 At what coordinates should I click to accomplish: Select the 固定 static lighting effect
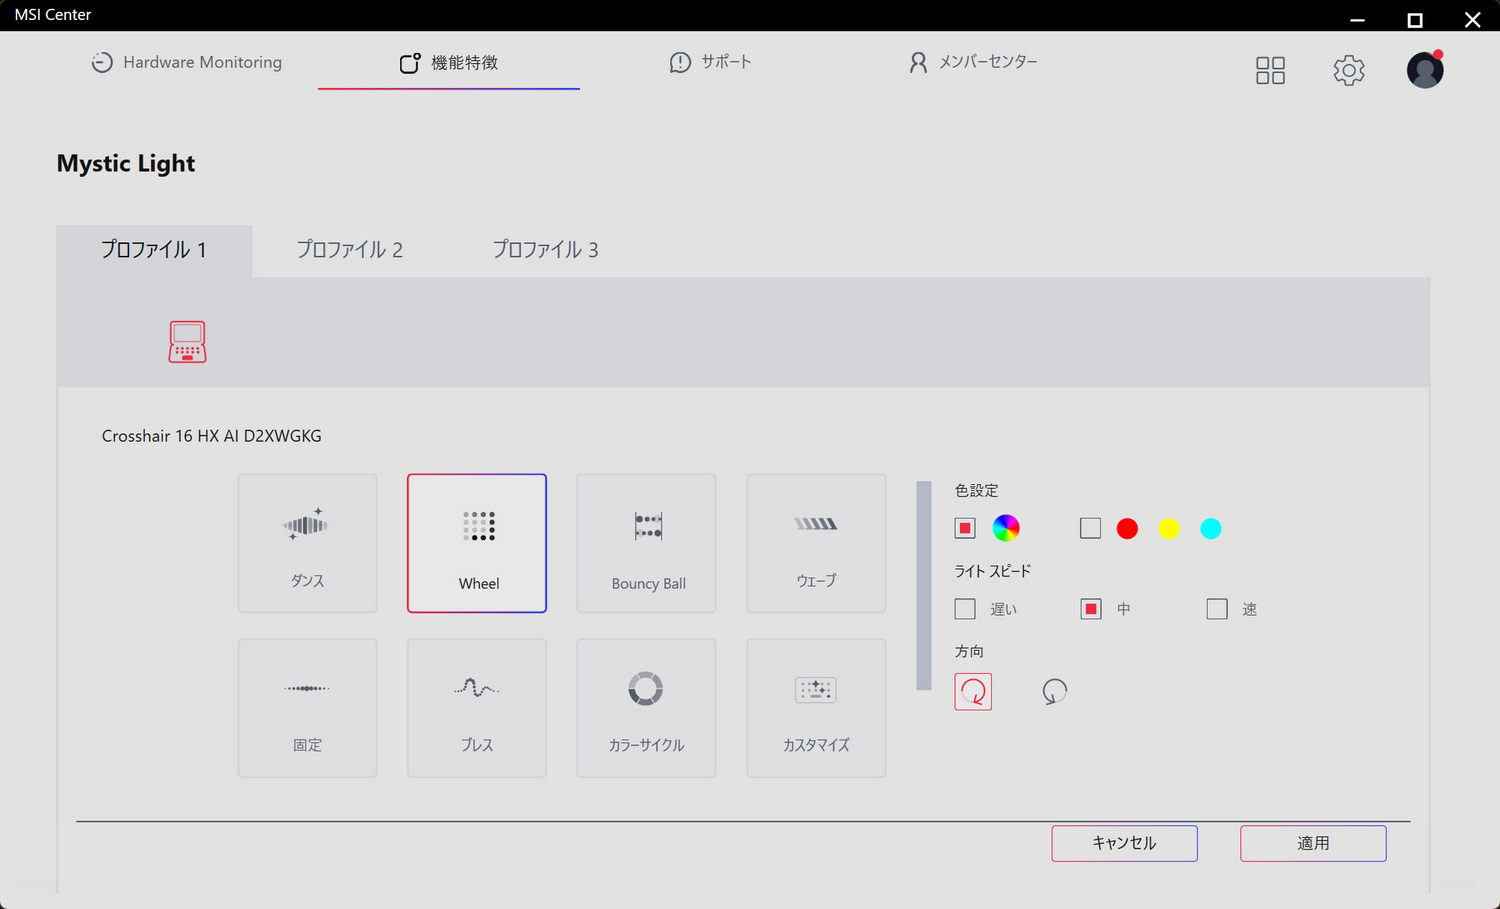(x=307, y=708)
